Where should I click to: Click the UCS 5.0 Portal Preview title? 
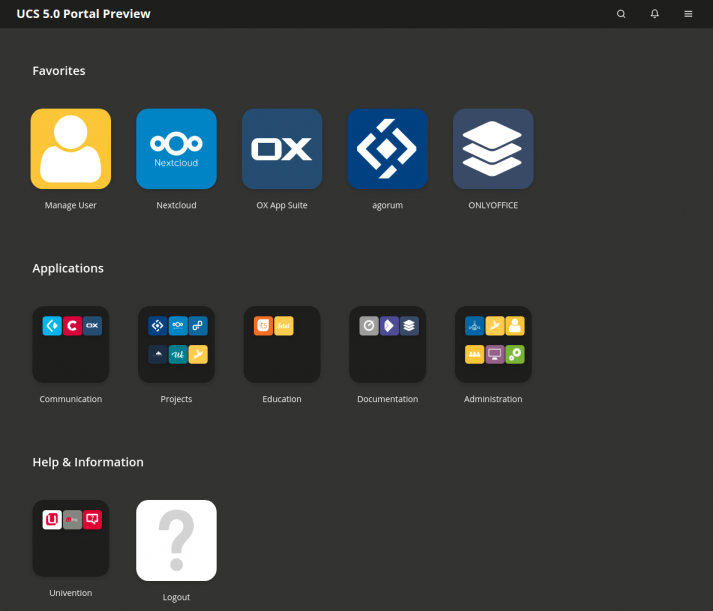pos(83,14)
